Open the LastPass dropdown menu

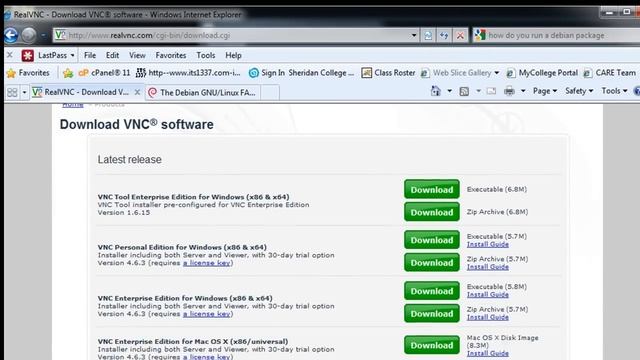click(x=56, y=55)
